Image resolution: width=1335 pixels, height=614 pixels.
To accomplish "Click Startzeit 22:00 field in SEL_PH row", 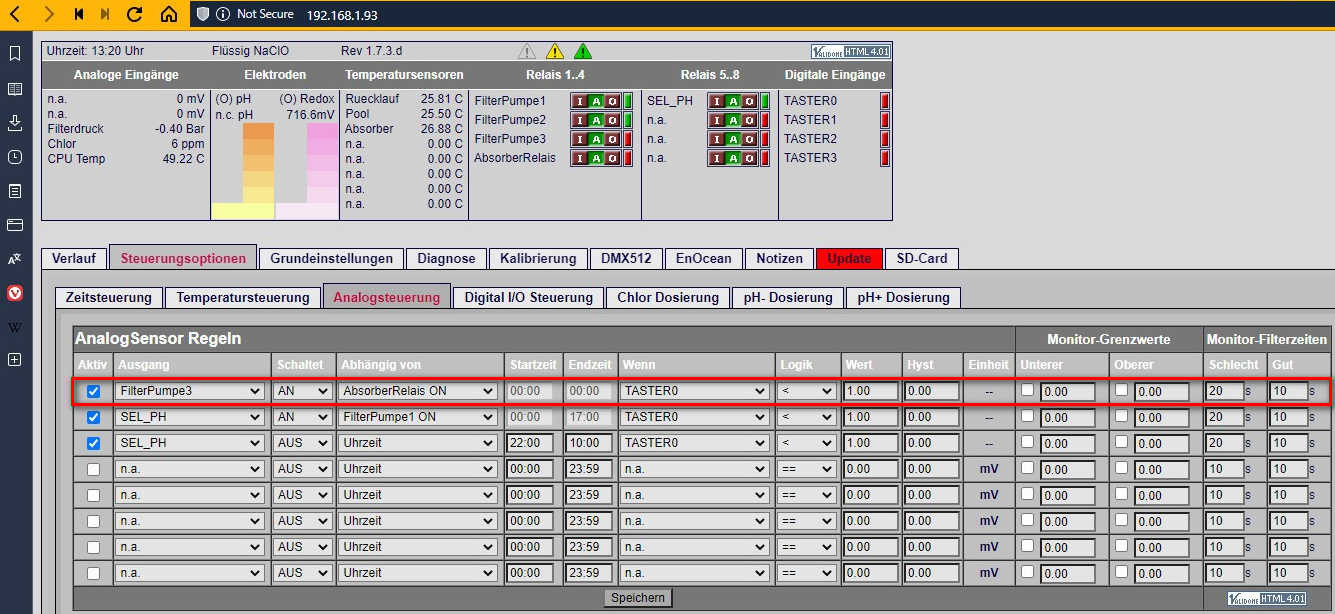I will (x=531, y=443).
